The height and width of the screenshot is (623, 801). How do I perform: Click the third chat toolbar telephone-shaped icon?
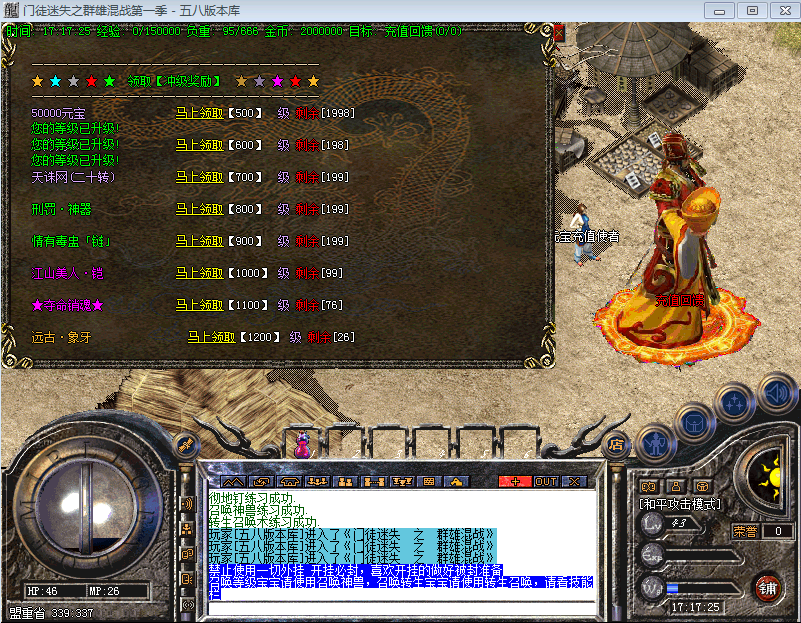[x=290, y=482]
